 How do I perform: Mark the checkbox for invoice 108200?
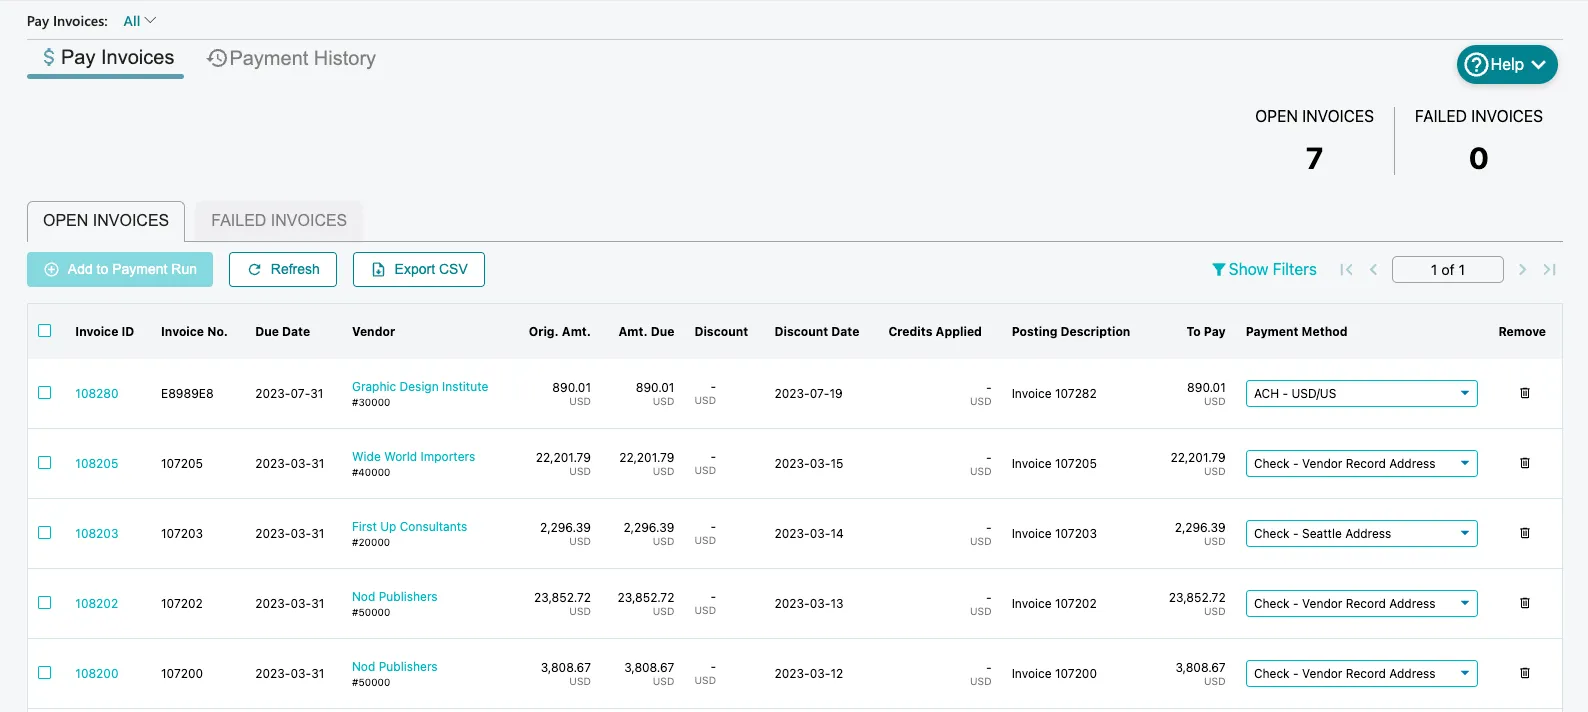click(45, 673)
